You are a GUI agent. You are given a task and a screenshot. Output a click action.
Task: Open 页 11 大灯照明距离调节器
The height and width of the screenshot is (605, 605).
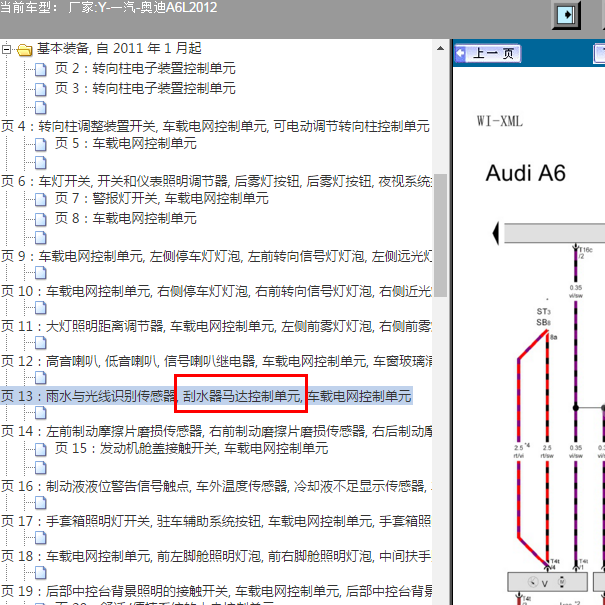click(x=216, y=326)
